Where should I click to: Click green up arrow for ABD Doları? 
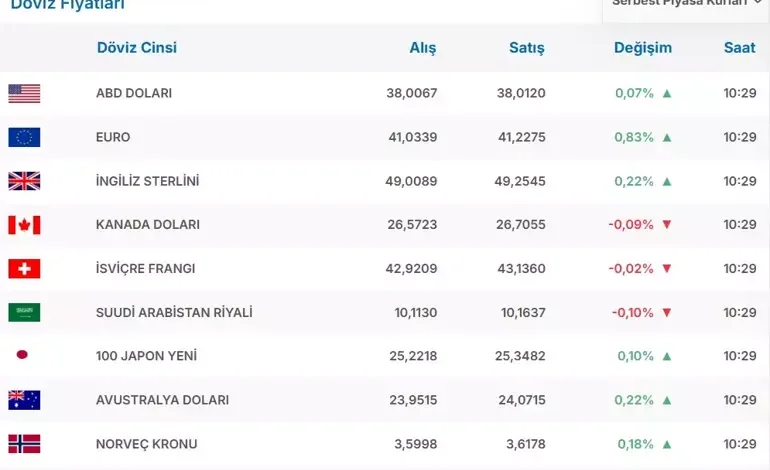(667, 93)
